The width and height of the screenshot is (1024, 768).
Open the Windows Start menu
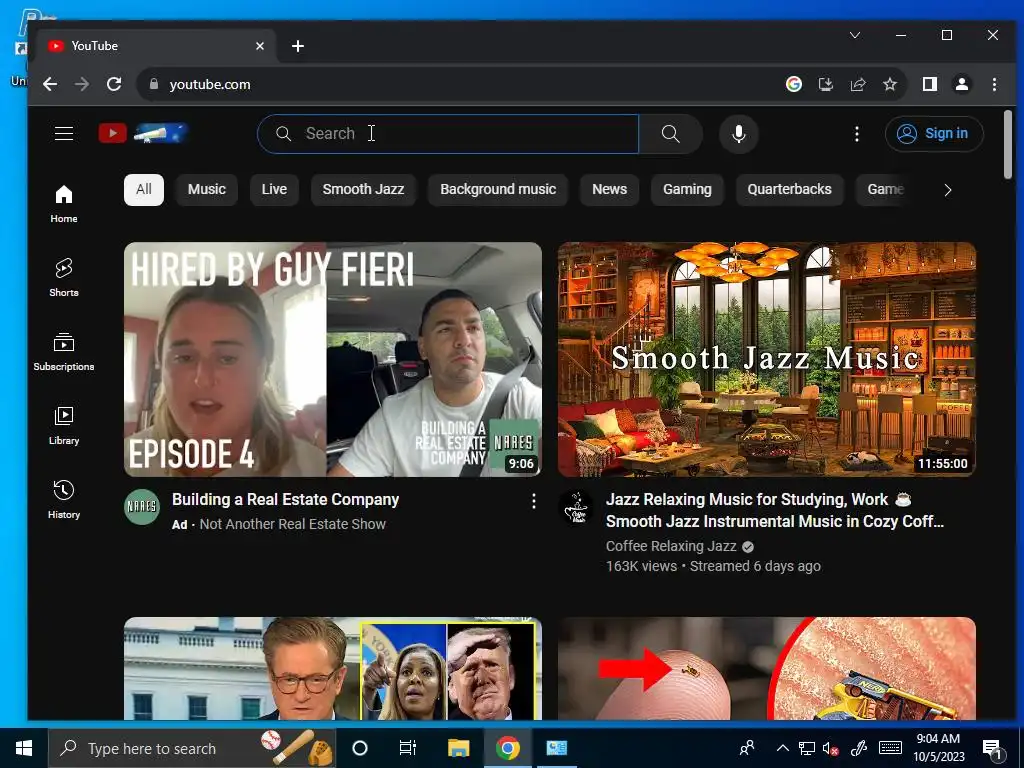pyautogui.click(x=24, y=748)
